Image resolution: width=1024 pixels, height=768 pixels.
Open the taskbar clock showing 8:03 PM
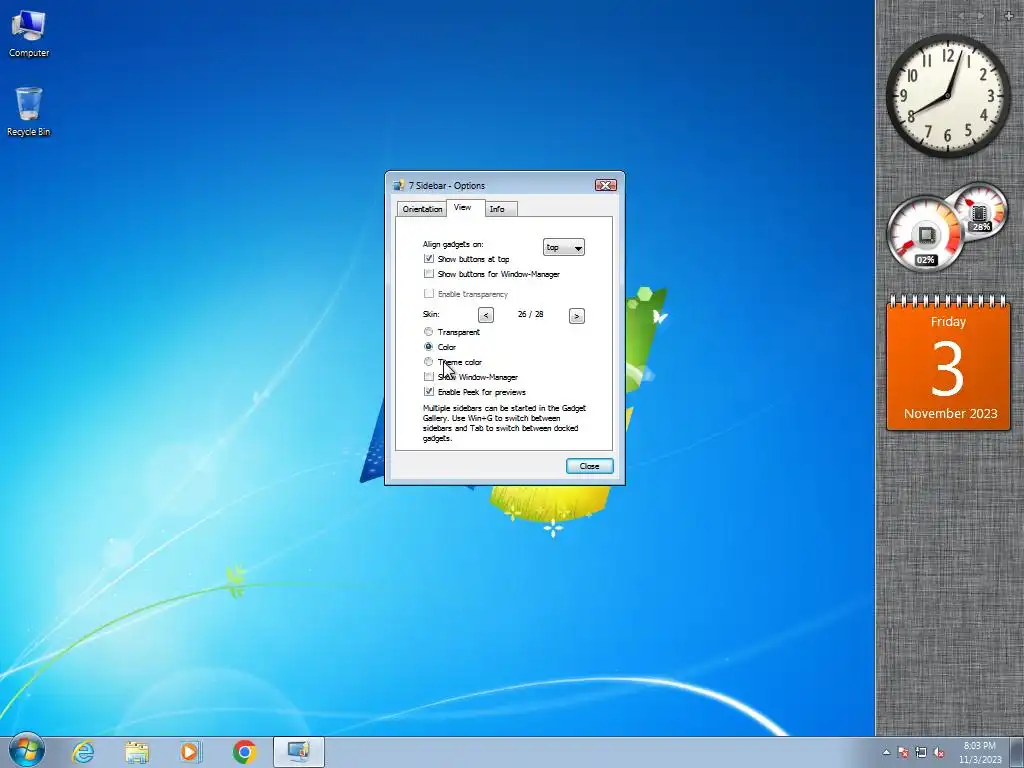(x=980, y=752)
